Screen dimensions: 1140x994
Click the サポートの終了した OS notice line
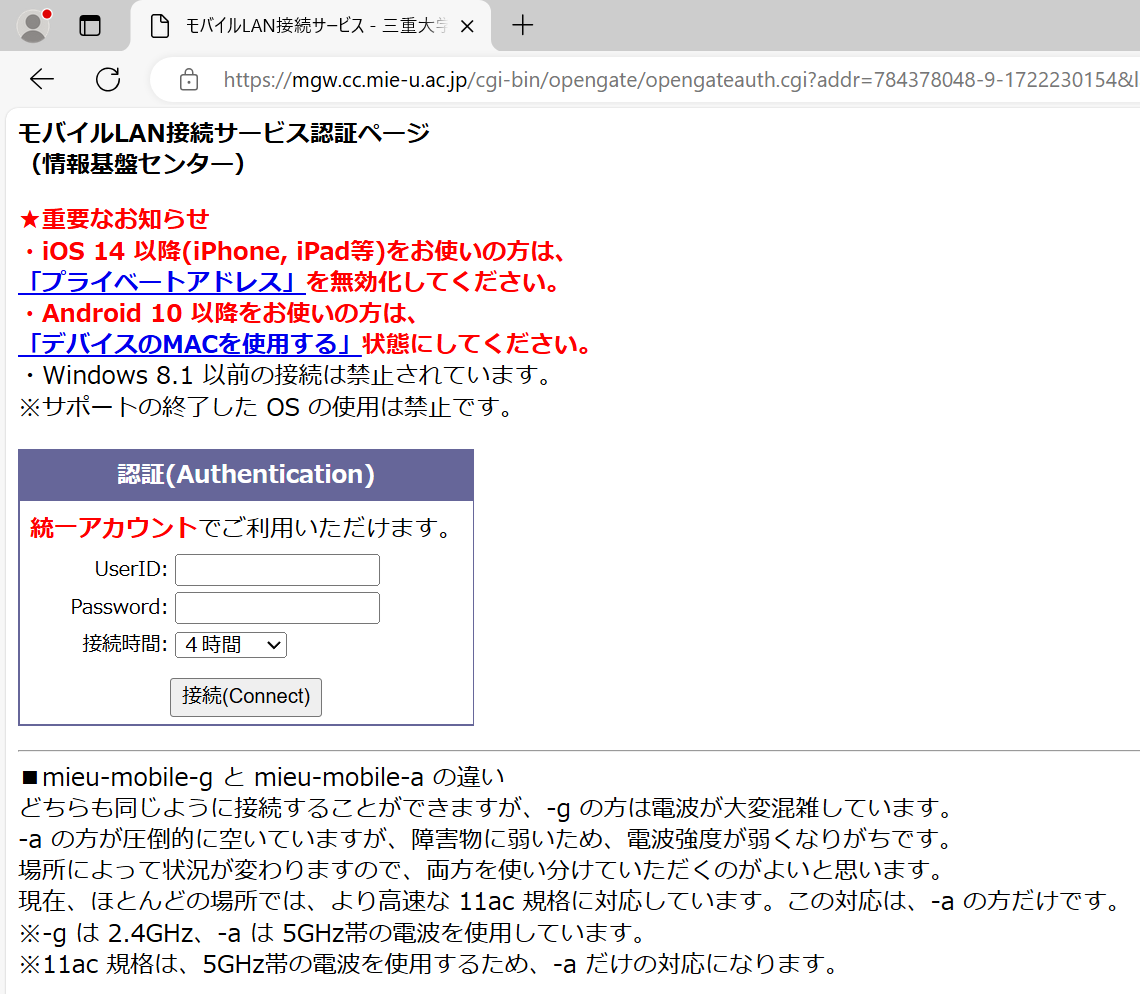[266, 406]
